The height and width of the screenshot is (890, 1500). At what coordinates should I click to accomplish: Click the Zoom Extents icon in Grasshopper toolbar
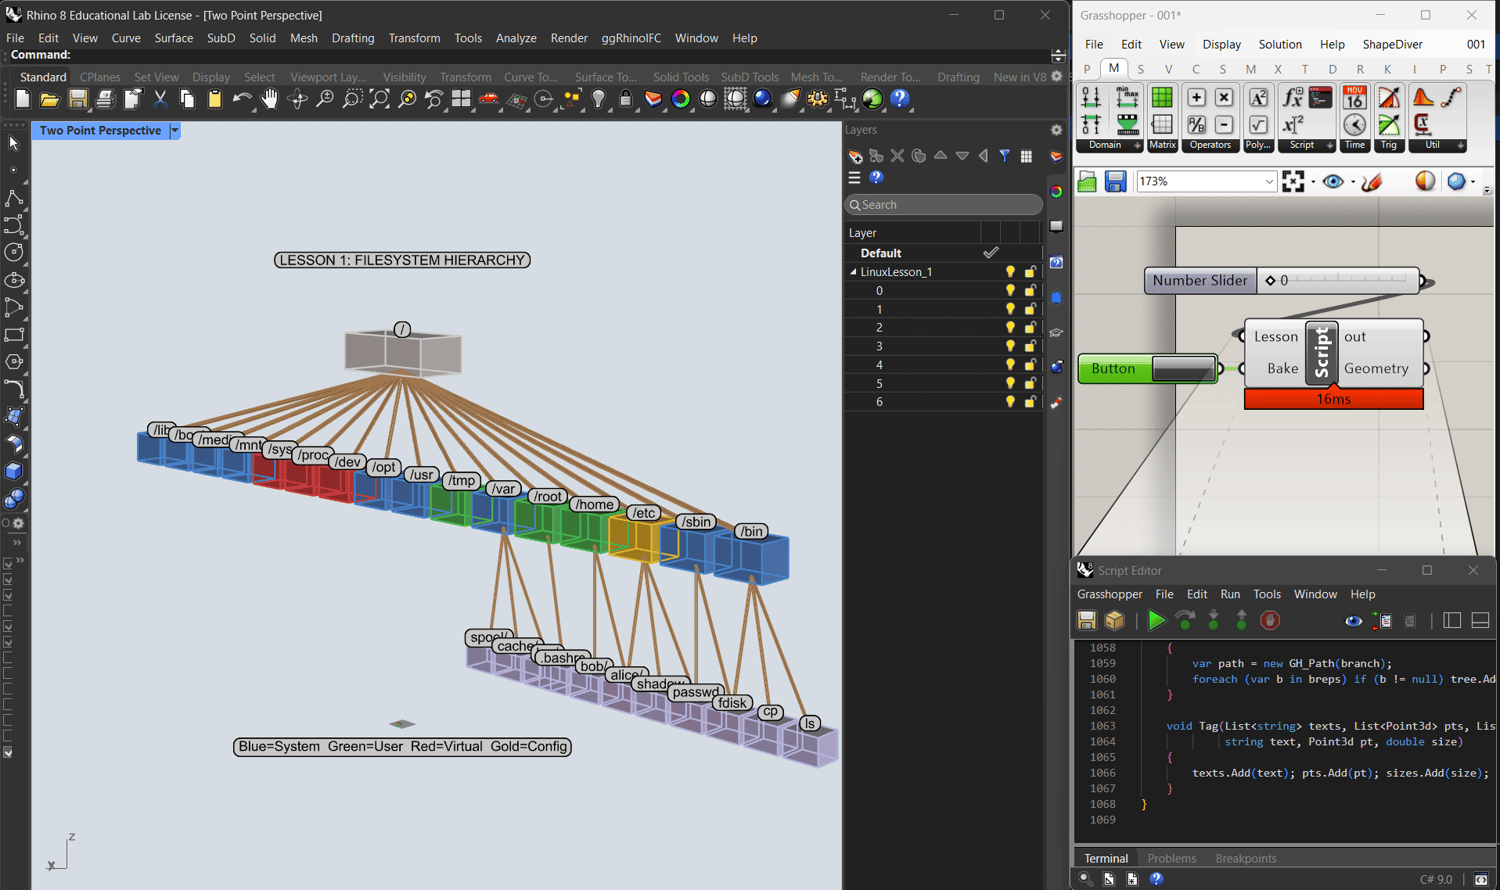tap(1293, 181)
